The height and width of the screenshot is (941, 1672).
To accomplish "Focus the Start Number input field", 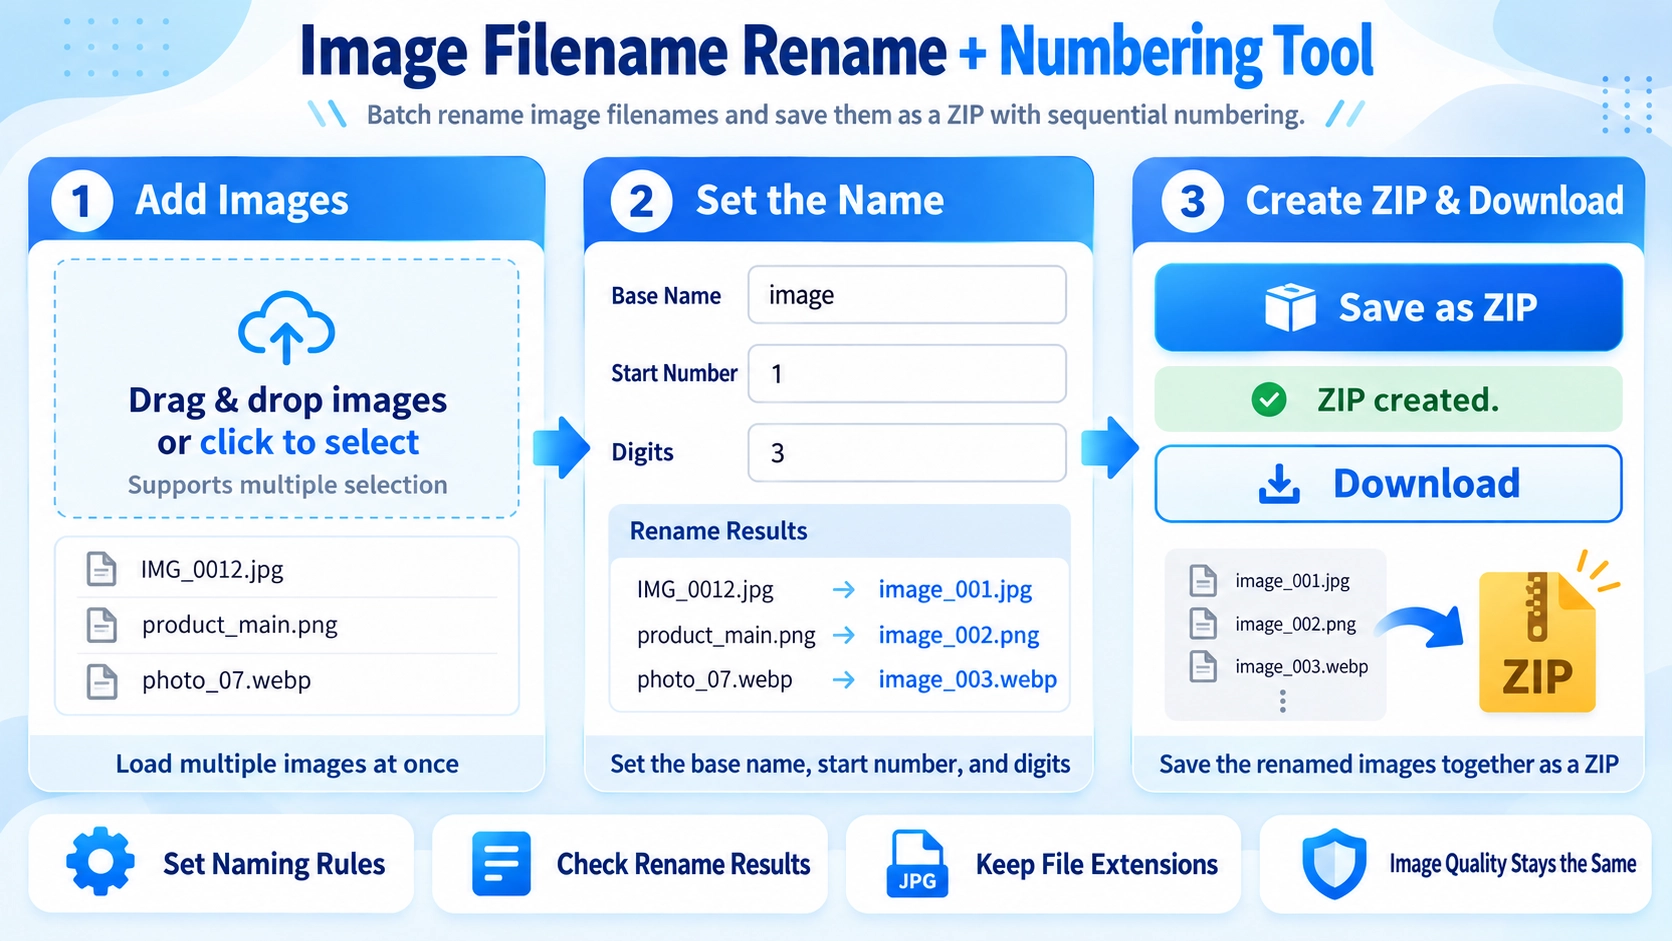I will (907, 374).
